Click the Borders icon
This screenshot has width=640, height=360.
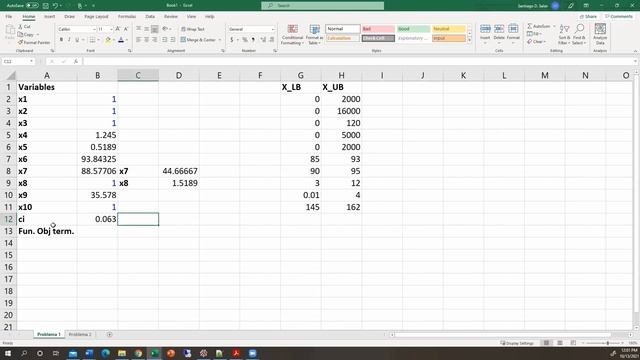click(92, 40)
